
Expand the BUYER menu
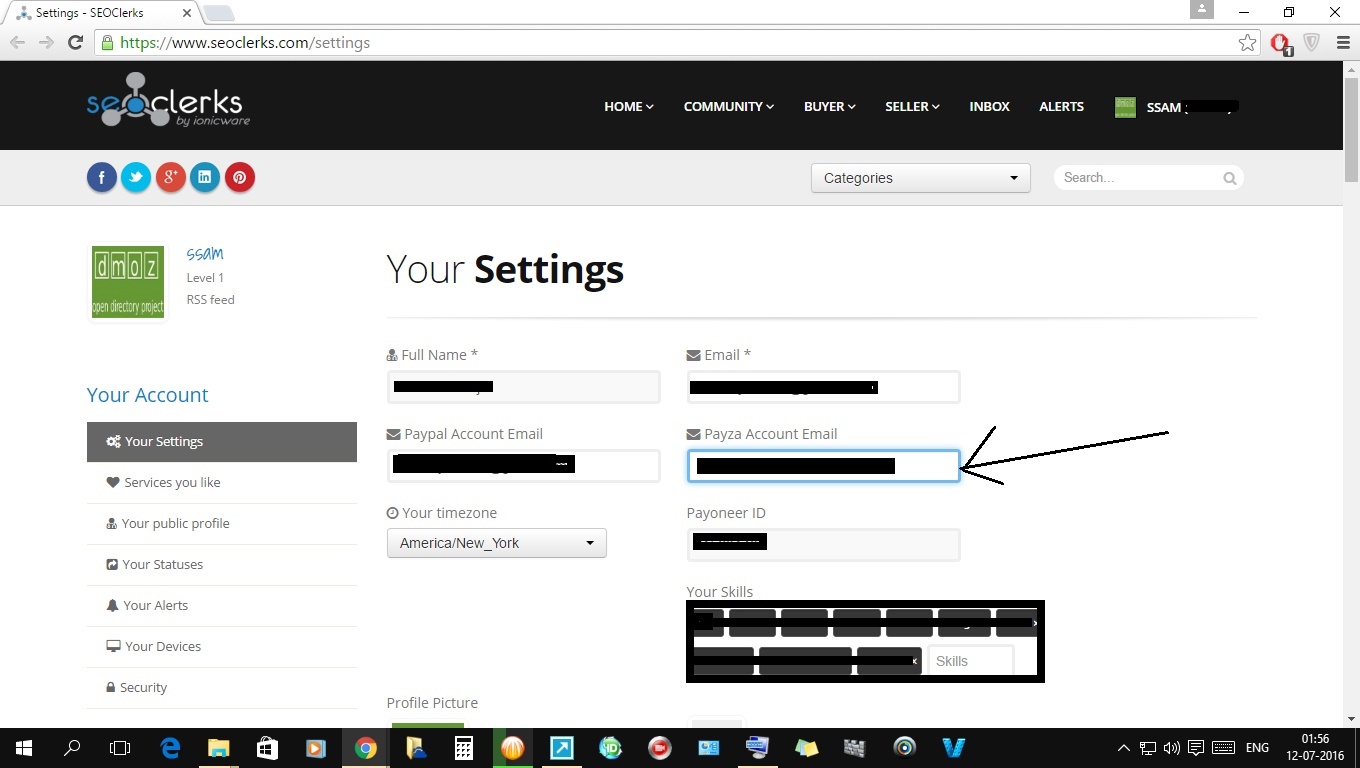tap(830, 106)
